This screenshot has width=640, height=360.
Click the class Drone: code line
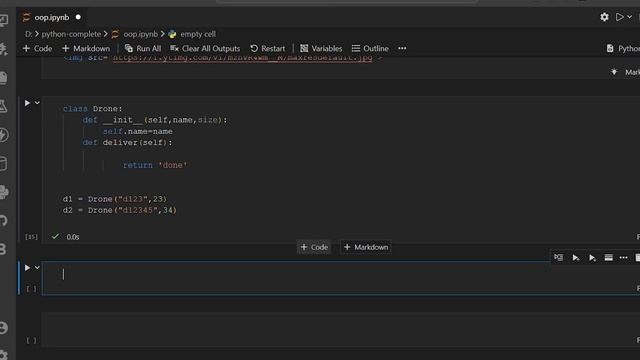[x=93, y=109]
